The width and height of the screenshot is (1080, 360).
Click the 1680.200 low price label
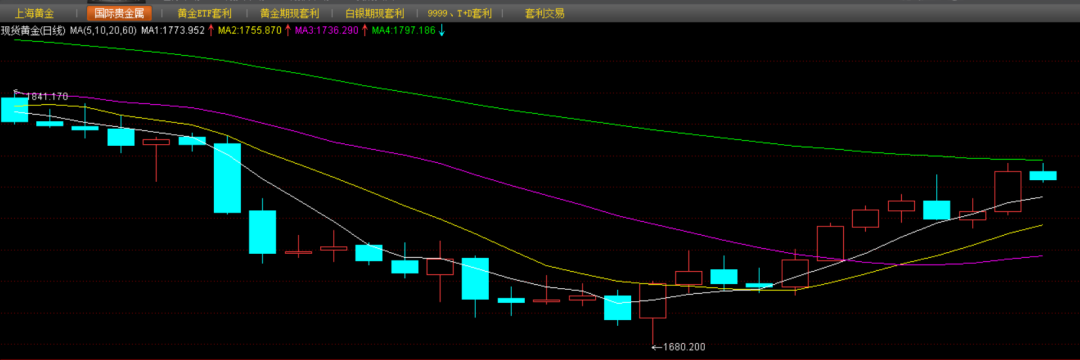point(684,348)
